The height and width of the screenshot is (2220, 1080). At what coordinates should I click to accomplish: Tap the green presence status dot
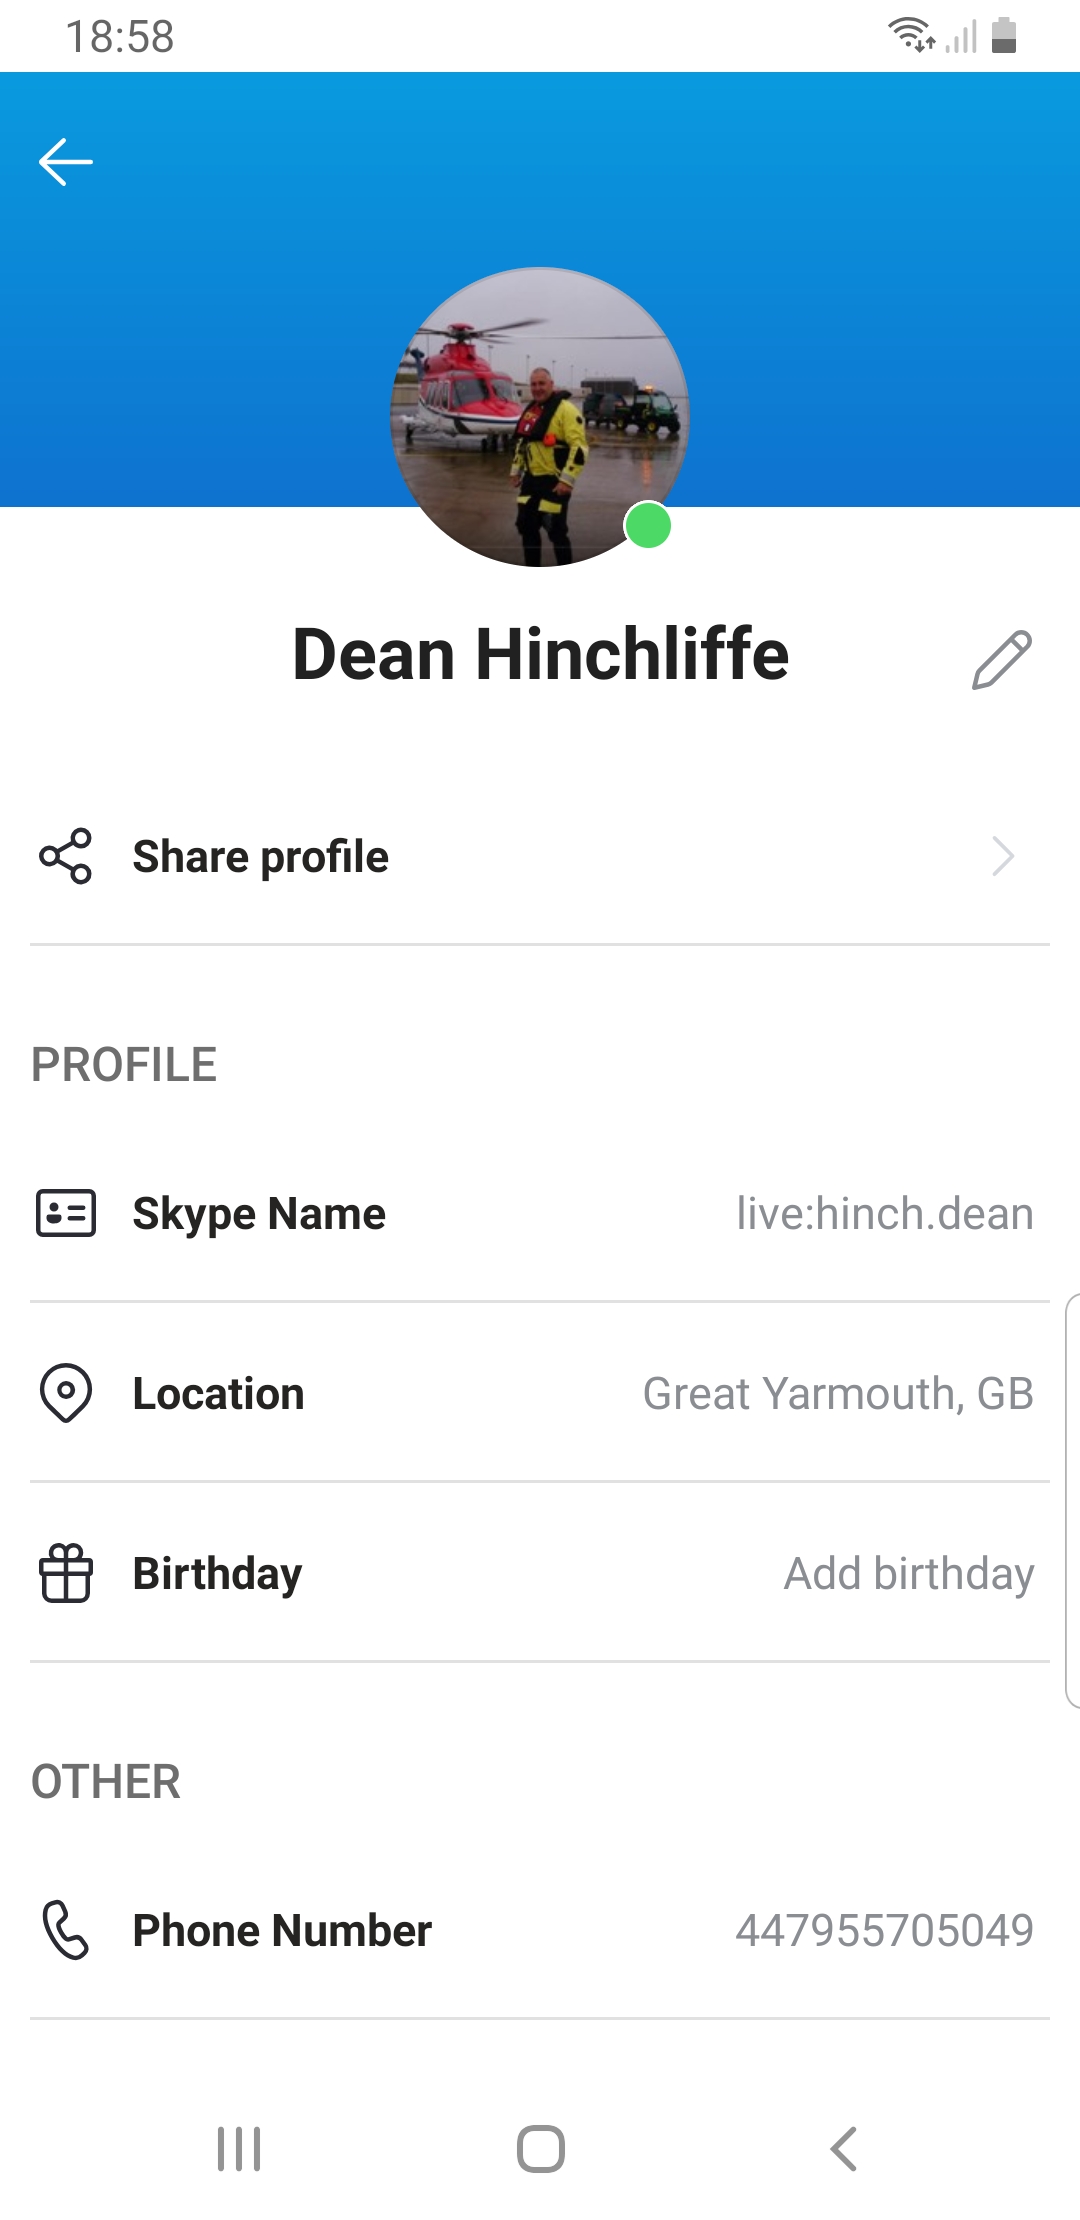[x=648, y=526]
